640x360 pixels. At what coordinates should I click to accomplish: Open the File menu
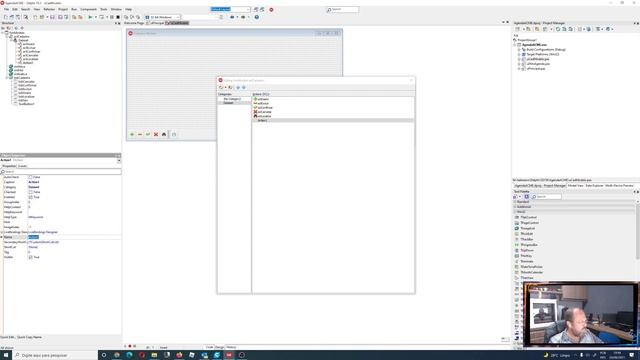click(6, 9)
